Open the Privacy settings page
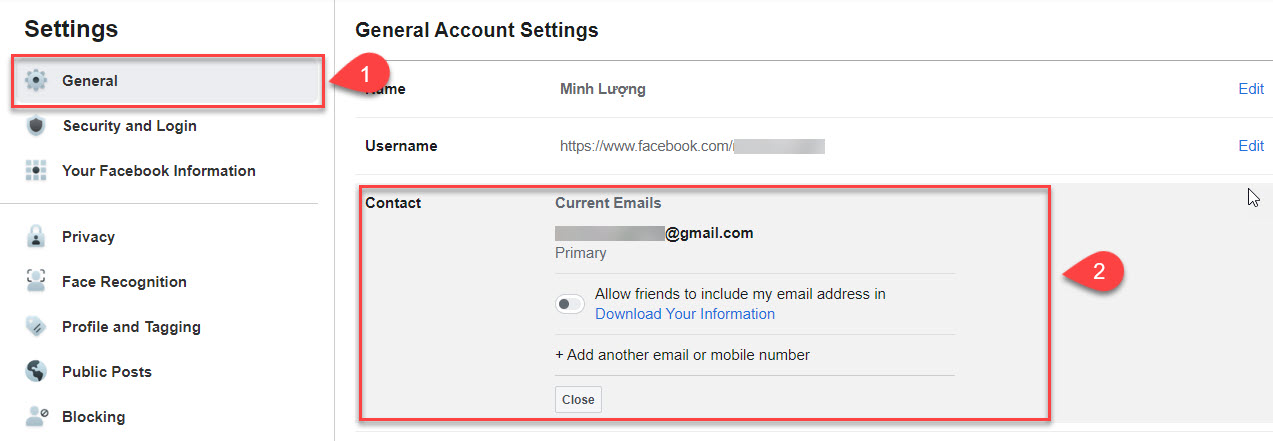 coord(88,237)
